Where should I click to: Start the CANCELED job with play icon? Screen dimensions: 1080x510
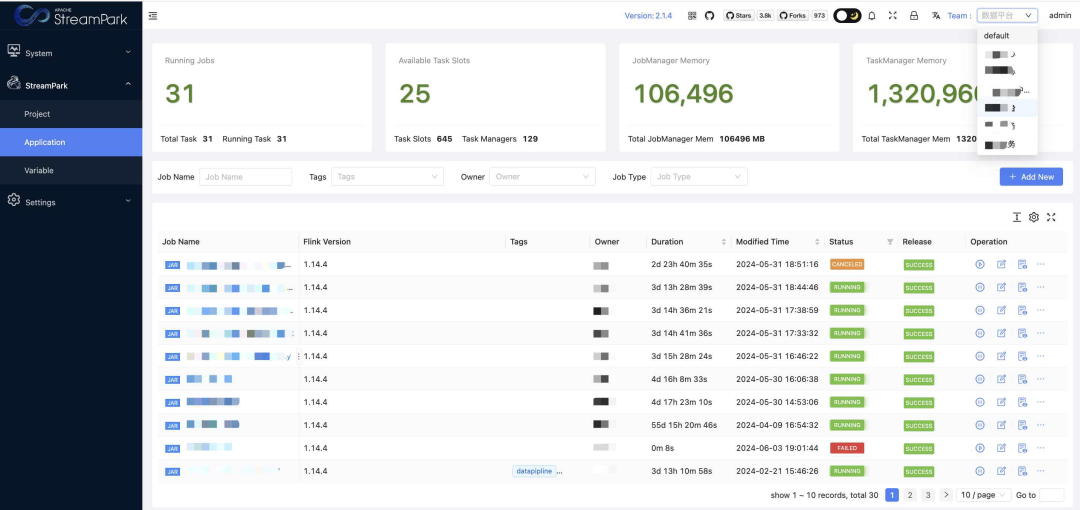click(x=979, y=265)
